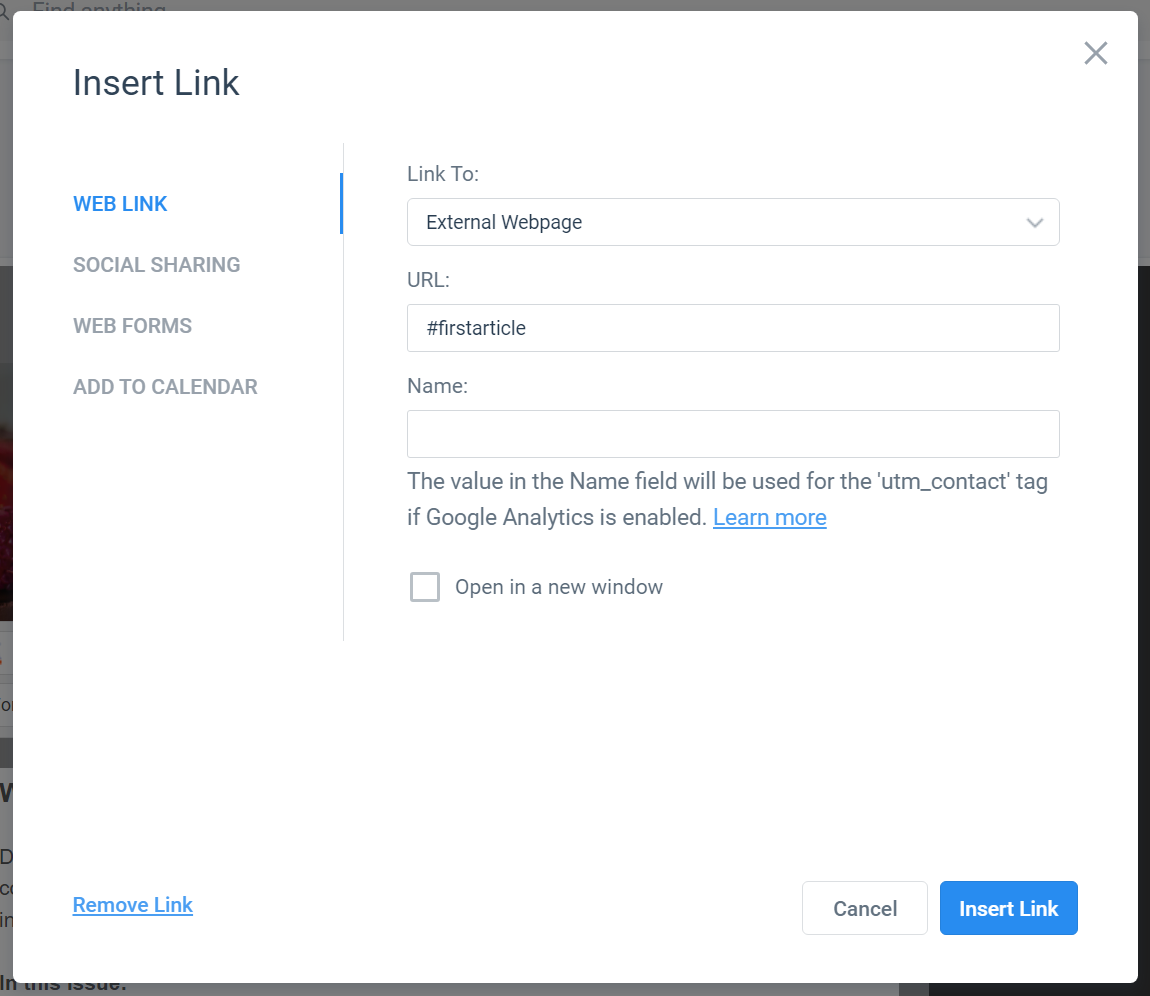Select the WEB LINK tab

(120, 204)
